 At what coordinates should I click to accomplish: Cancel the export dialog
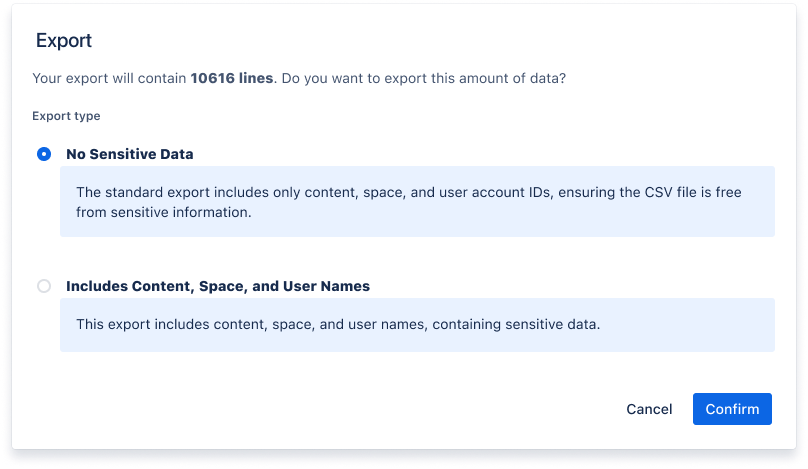point(649,409)
